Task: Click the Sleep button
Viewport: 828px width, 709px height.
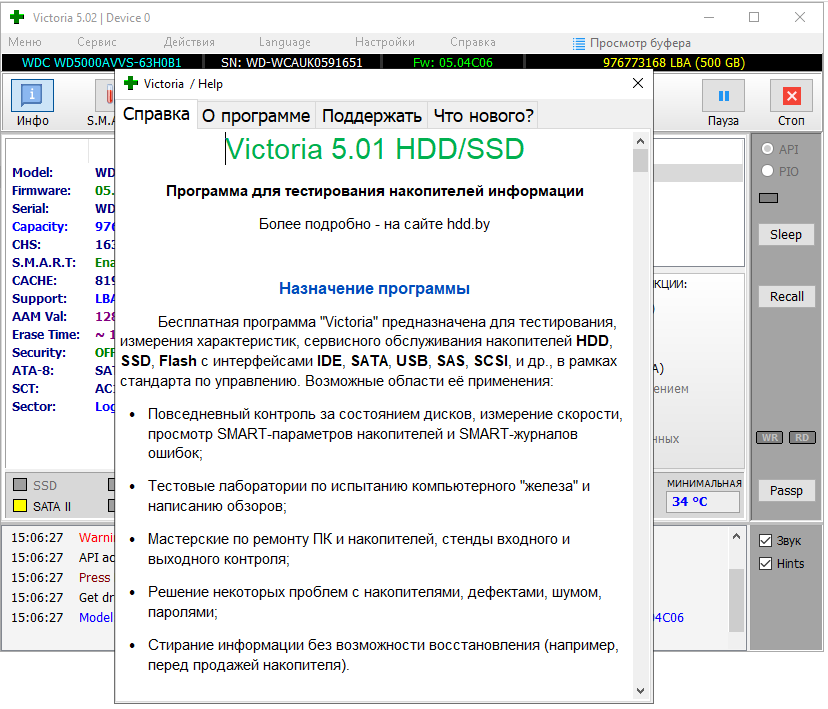Action: click(786, 234)
